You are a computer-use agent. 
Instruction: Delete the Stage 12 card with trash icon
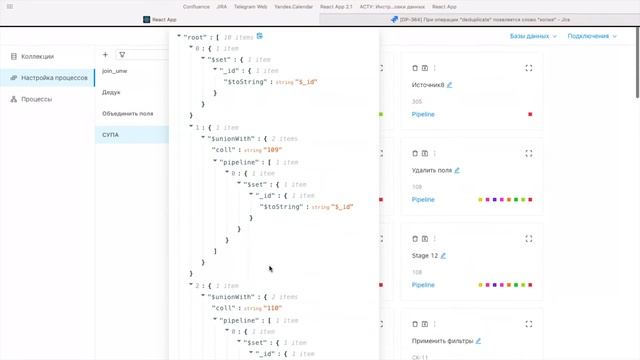pyautogui.click(x=415, y=239)
